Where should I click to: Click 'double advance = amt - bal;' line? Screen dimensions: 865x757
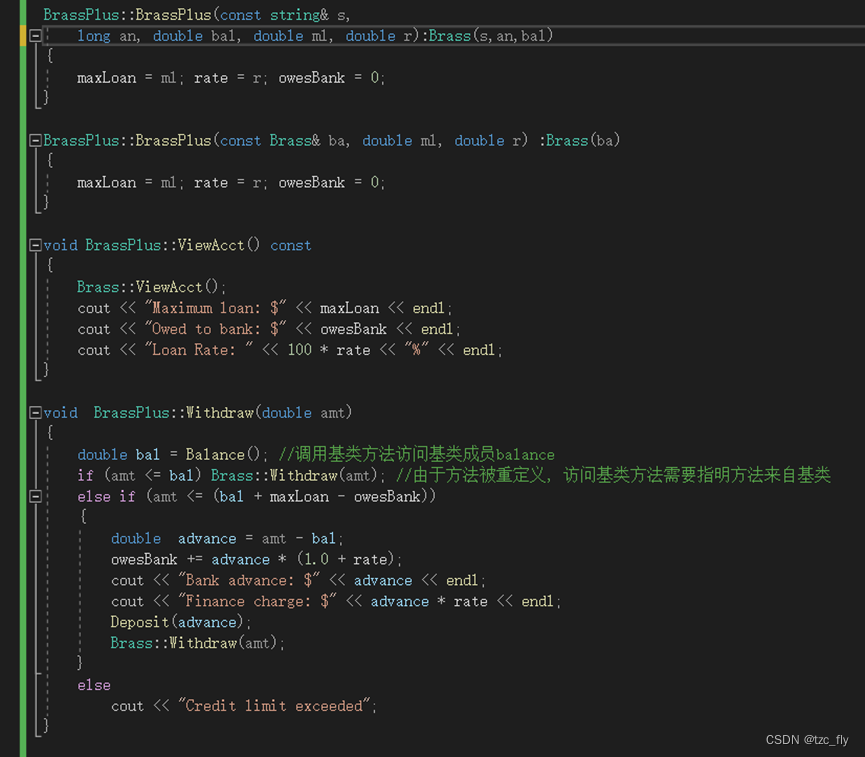227,539
